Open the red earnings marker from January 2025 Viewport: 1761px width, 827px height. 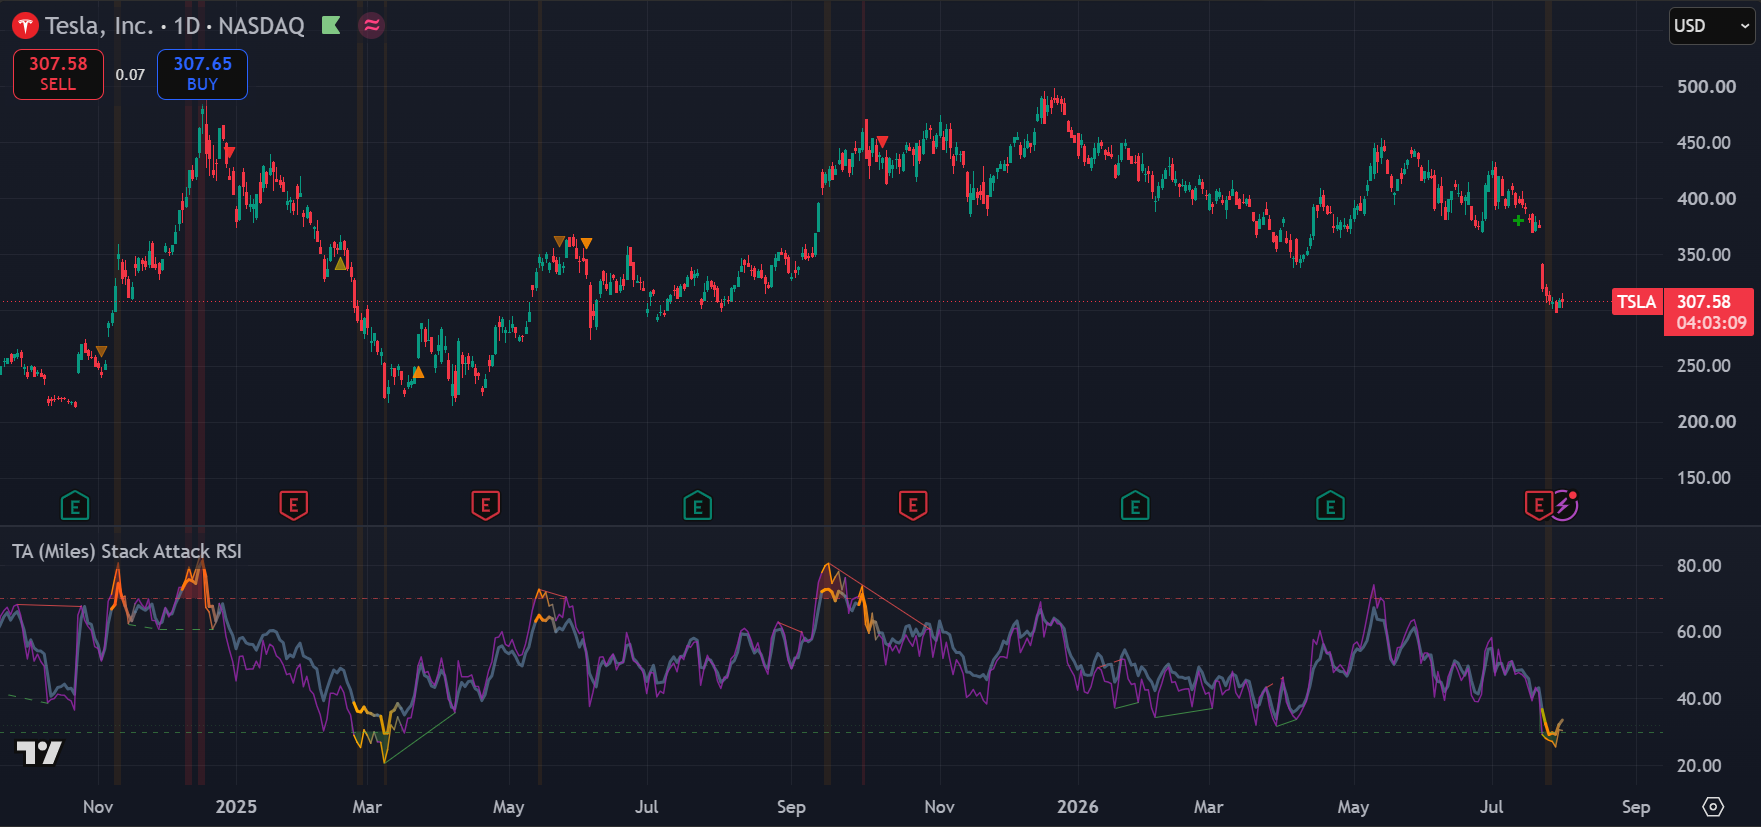[293, 506]
